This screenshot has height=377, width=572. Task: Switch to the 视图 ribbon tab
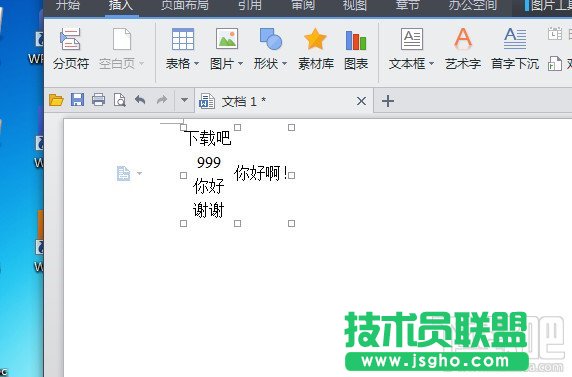click(355, 5)
